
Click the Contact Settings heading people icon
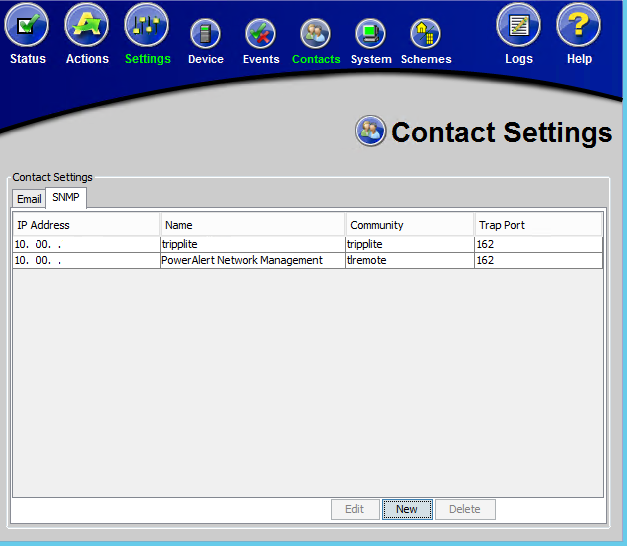[371, 131]
